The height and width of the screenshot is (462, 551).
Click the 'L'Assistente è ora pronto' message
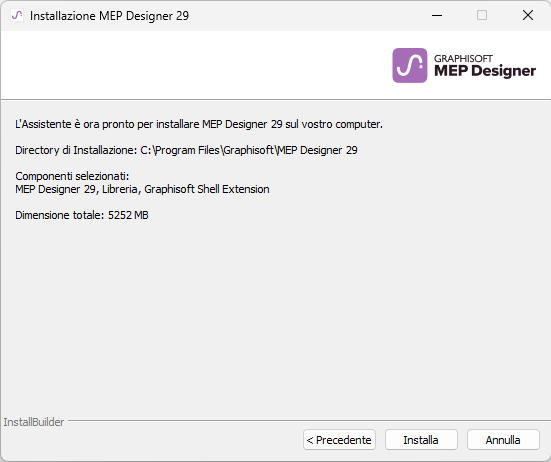(199, 124)
